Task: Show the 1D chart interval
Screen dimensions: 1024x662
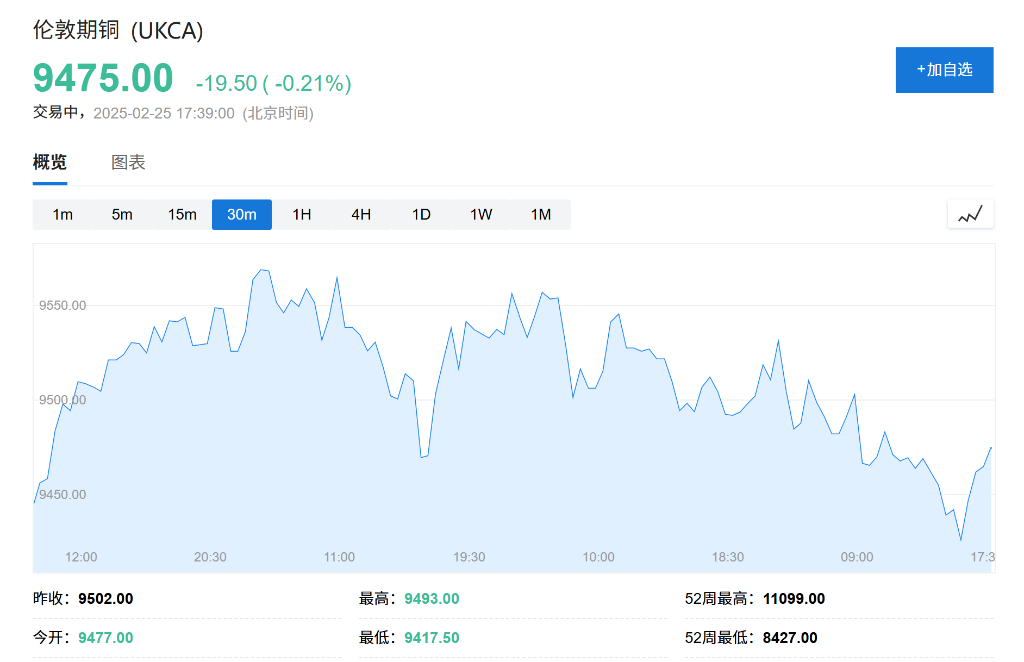Action: point(421,215)
